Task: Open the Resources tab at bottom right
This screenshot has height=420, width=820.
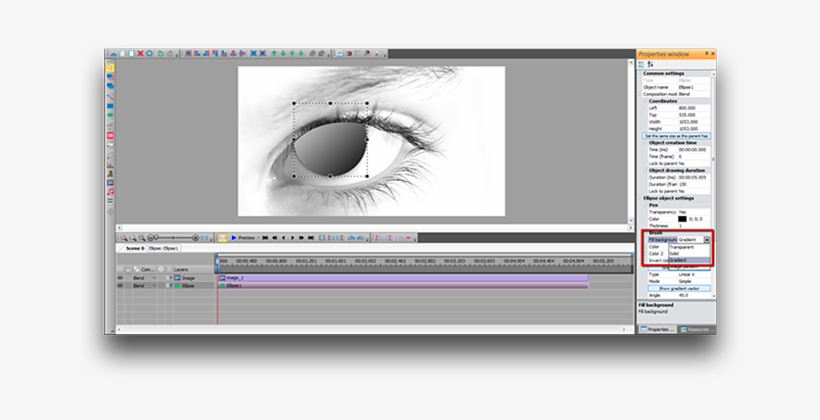Action: (x=697, y=330)
